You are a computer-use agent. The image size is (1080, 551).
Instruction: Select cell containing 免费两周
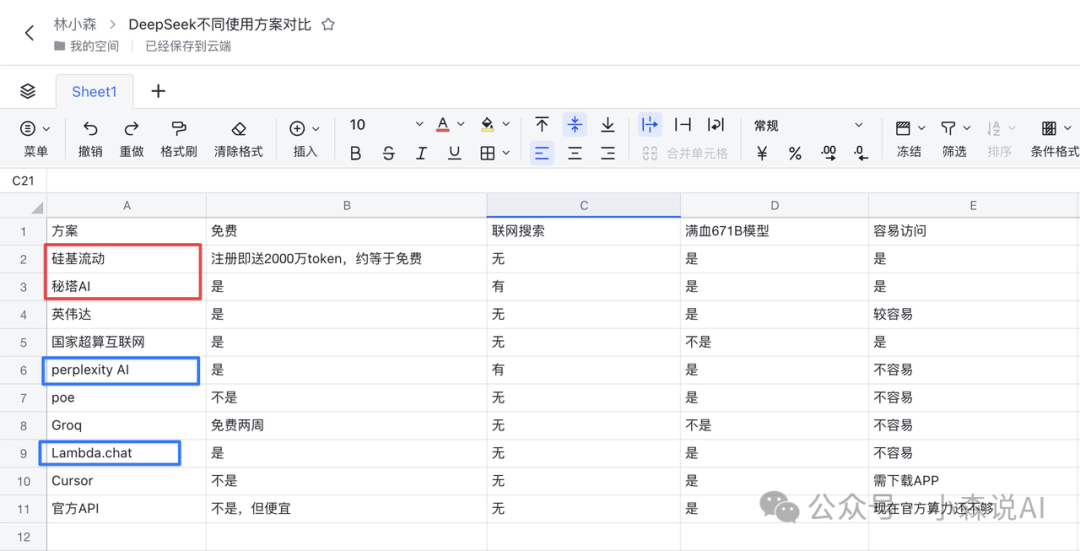coord(346,426)
